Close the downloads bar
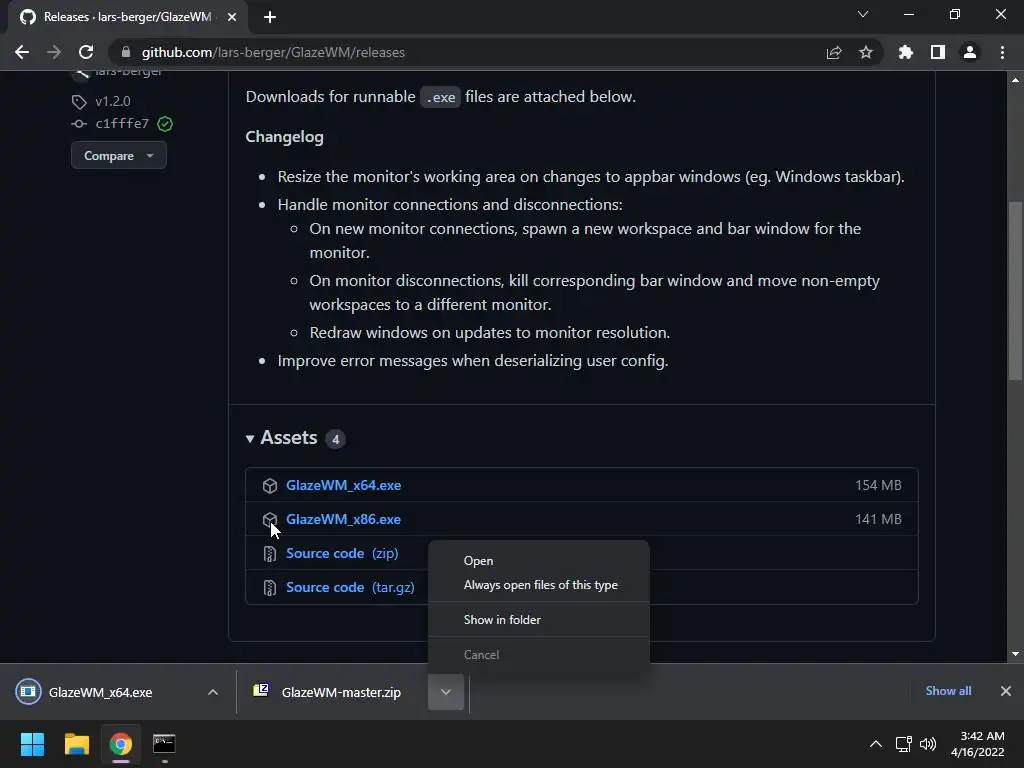This screenshot has height=768, width=1024. 1006,691
